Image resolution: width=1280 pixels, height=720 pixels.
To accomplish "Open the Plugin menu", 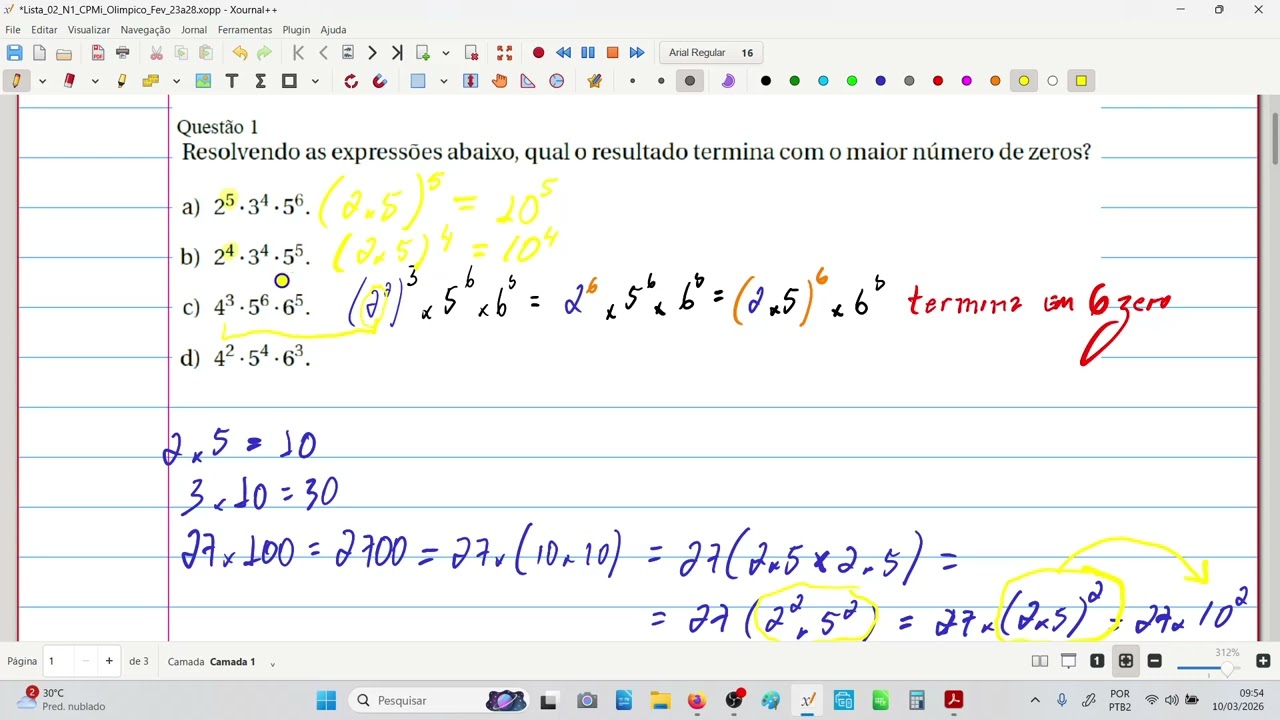I will point(296,30).
